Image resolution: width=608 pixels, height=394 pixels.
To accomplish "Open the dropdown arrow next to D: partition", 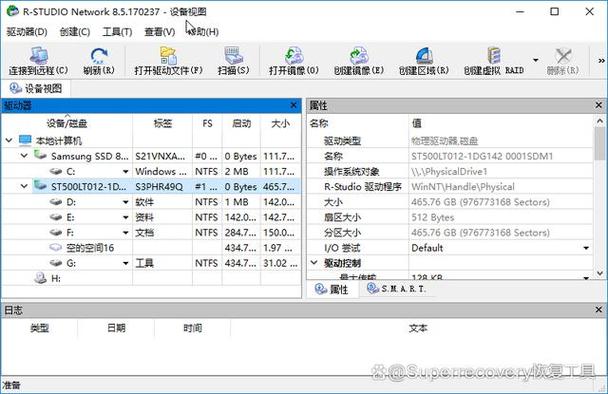I will click(126, 202).
